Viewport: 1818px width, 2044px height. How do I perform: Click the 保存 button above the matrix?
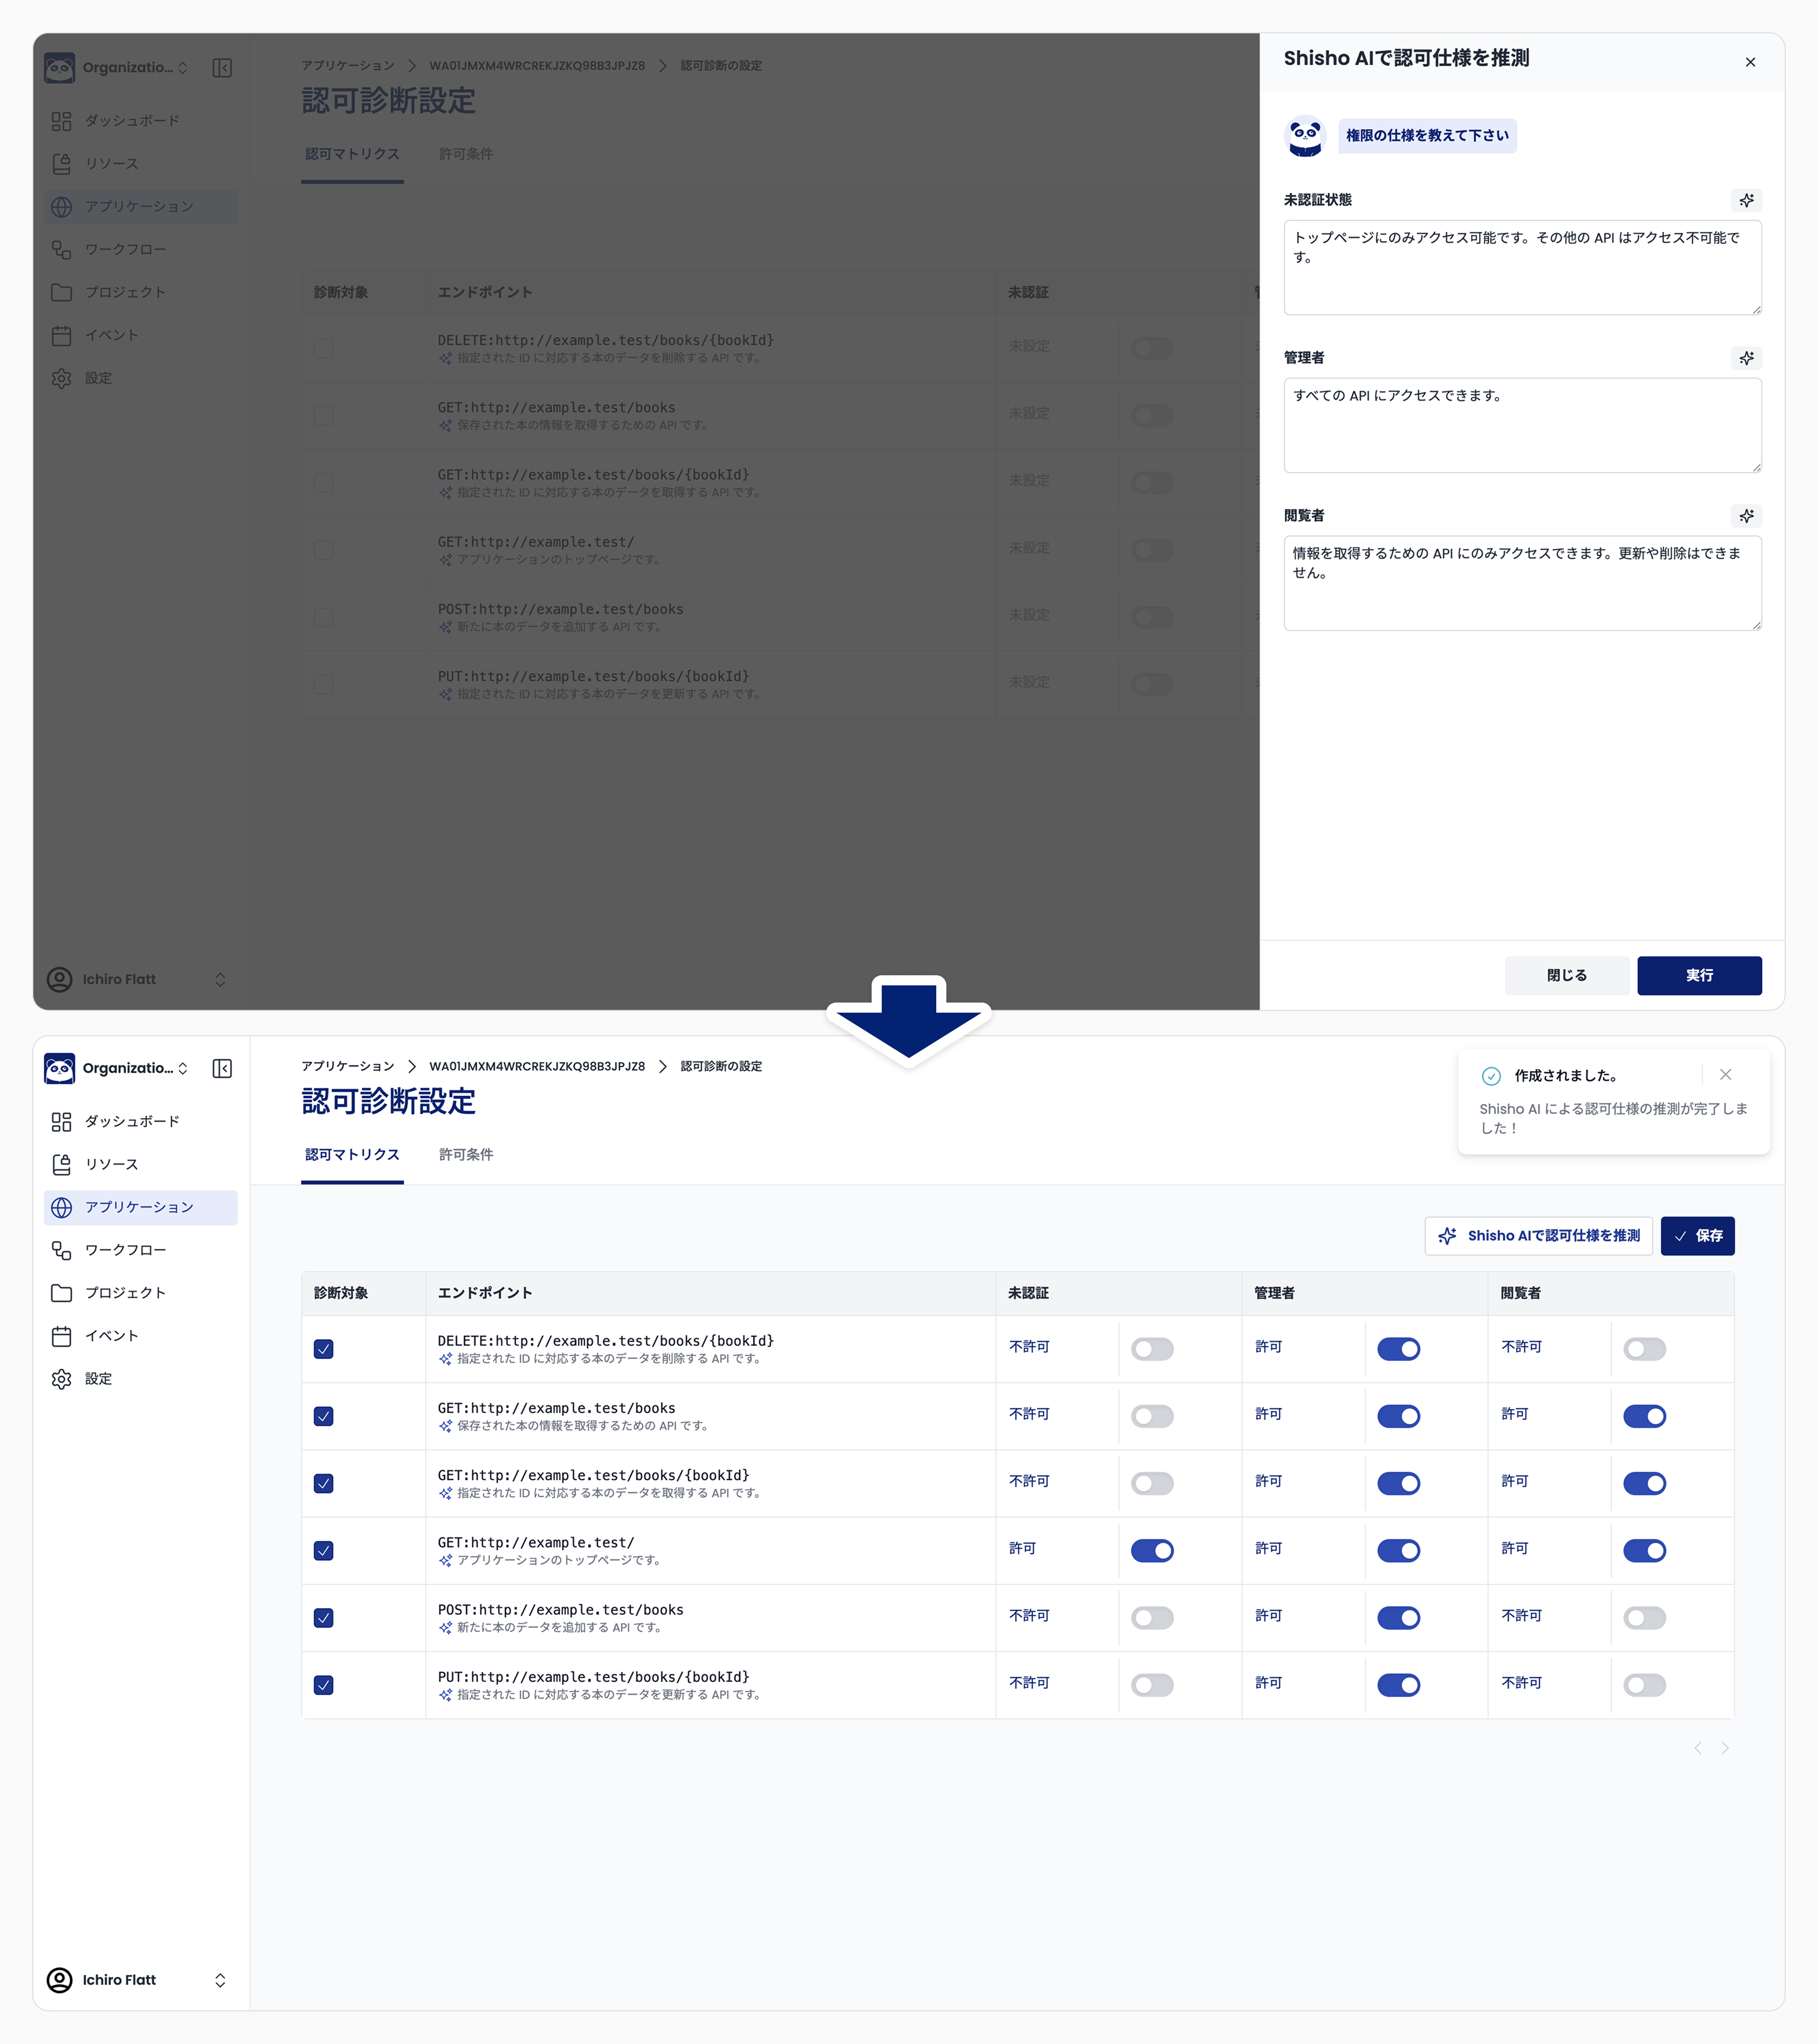pyautogui.click(x=1698, y=1236)
